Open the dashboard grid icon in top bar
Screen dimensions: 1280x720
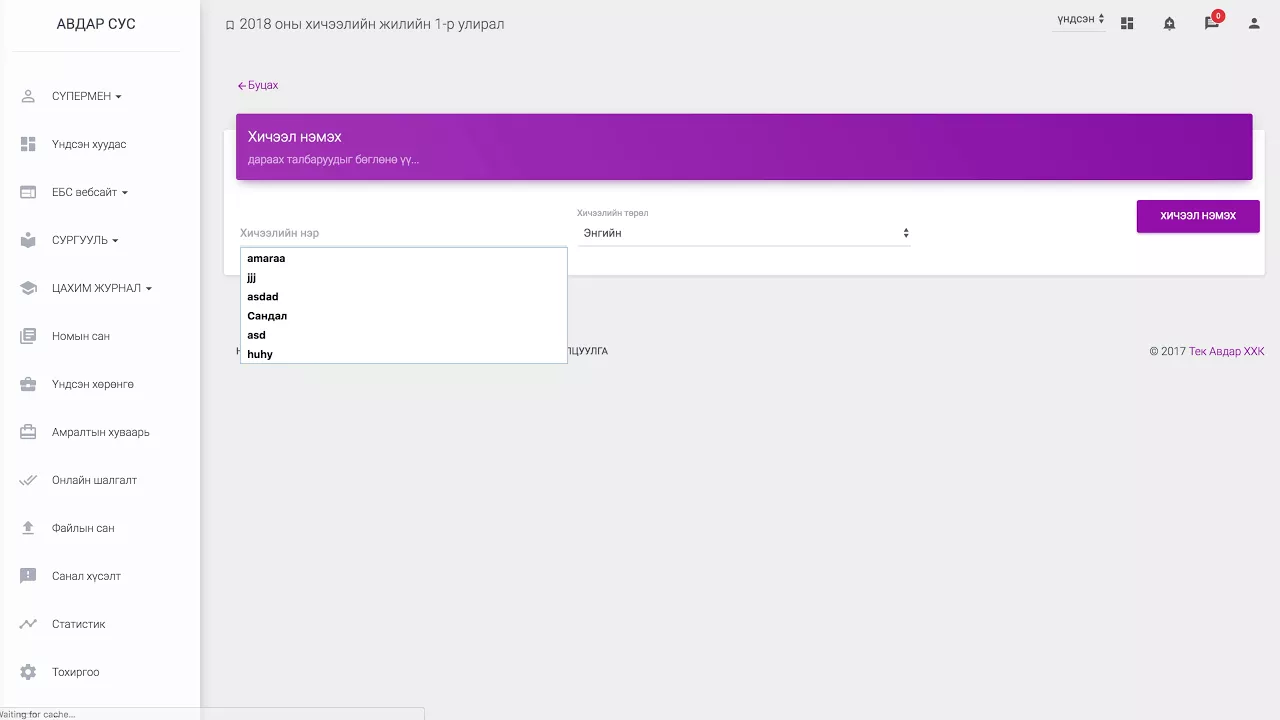coord(1127,23)
